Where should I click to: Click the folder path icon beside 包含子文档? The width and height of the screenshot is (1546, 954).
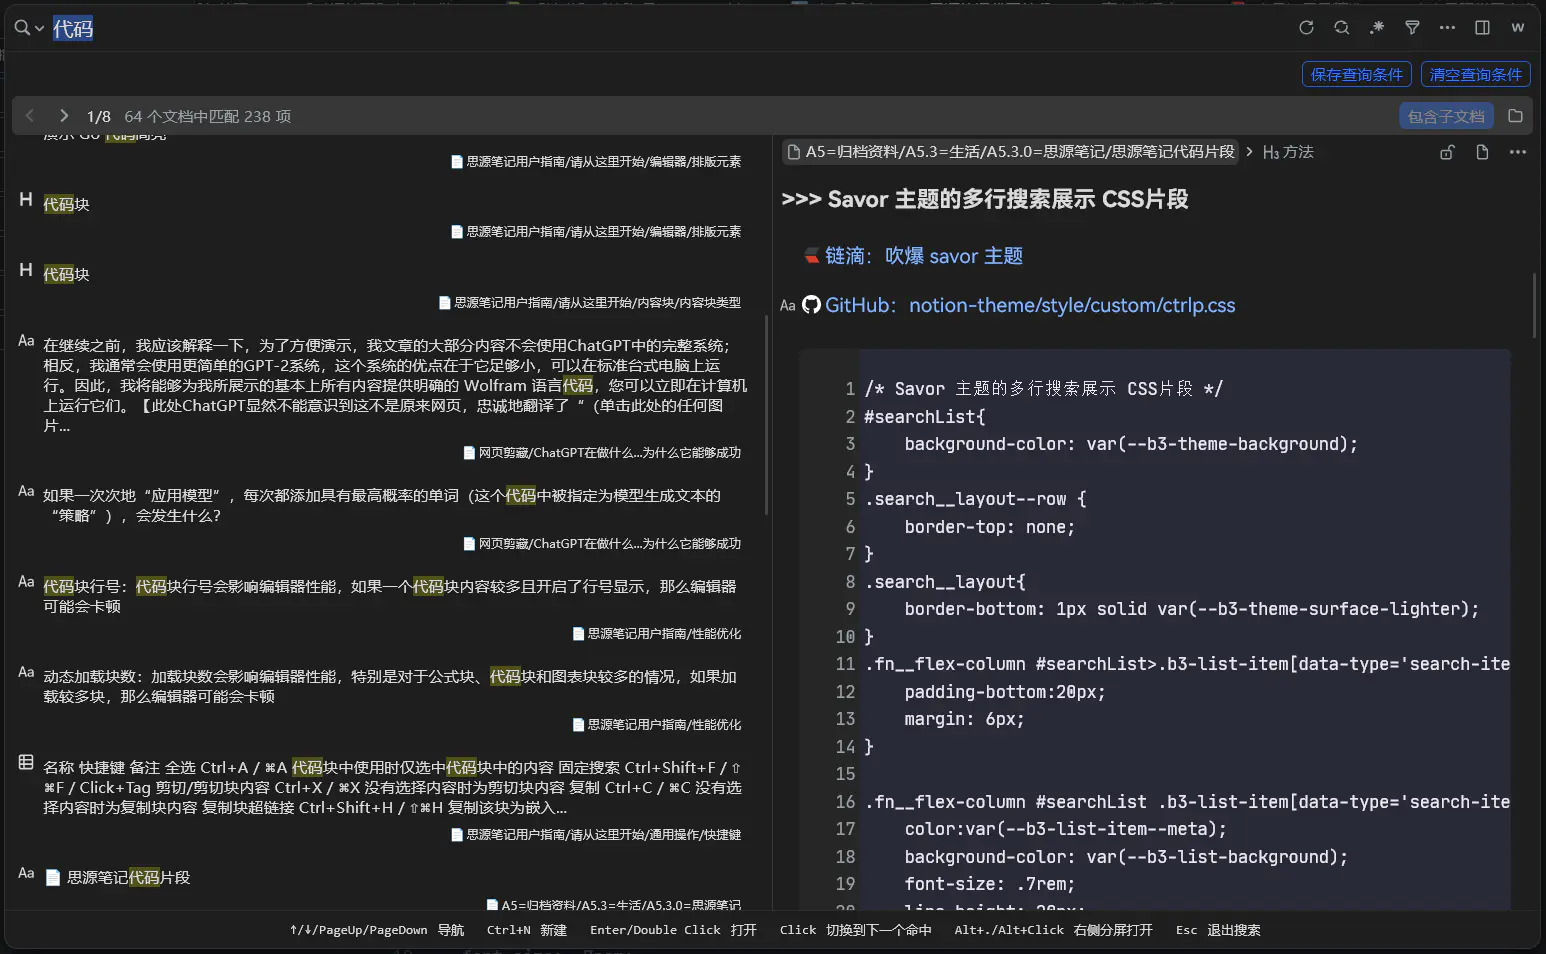(x=1515, y=116)
